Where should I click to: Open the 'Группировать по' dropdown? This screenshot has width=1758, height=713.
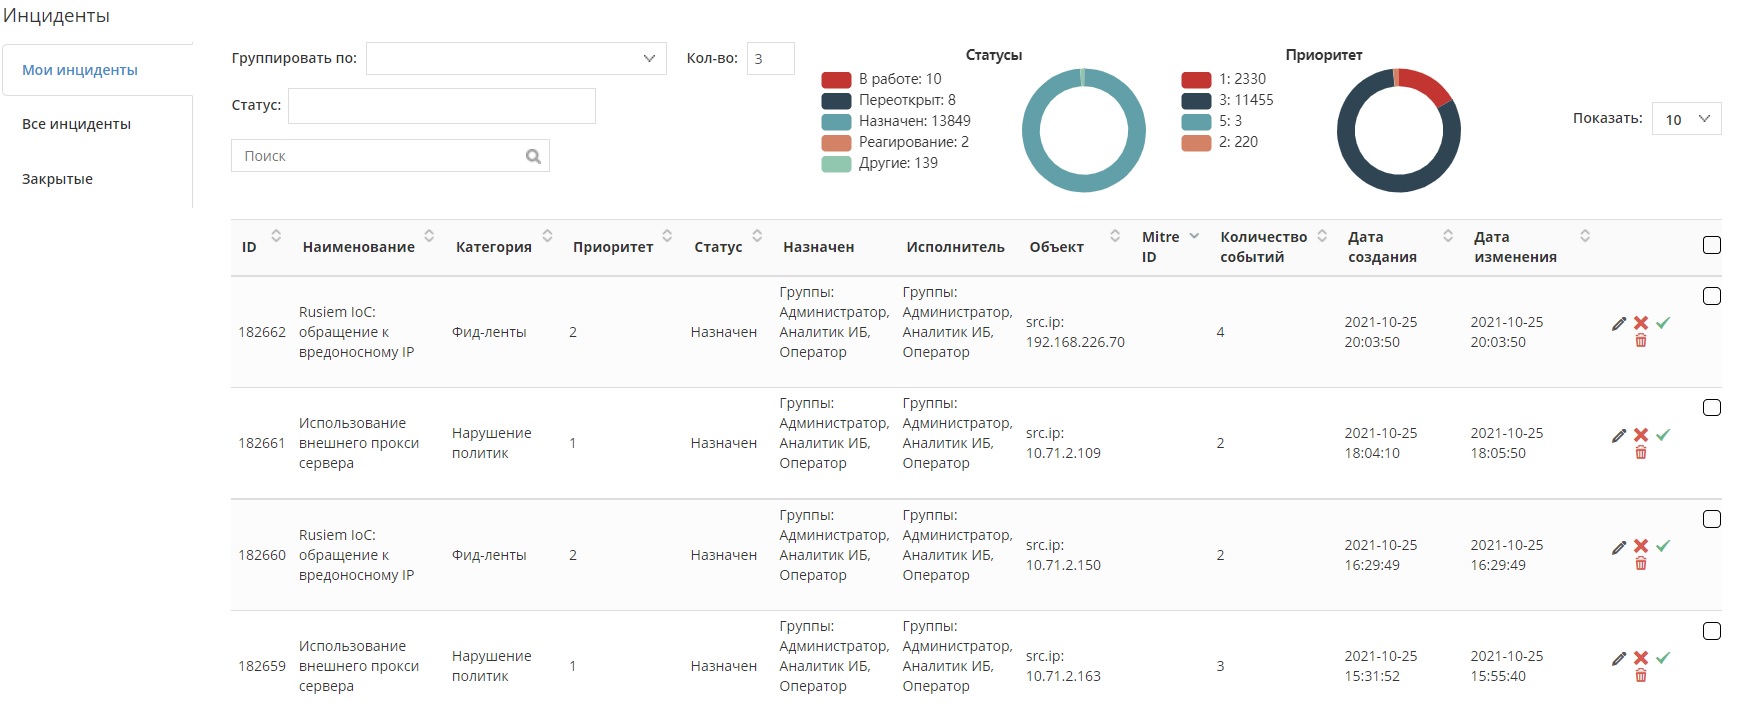[x=516, y=58]
